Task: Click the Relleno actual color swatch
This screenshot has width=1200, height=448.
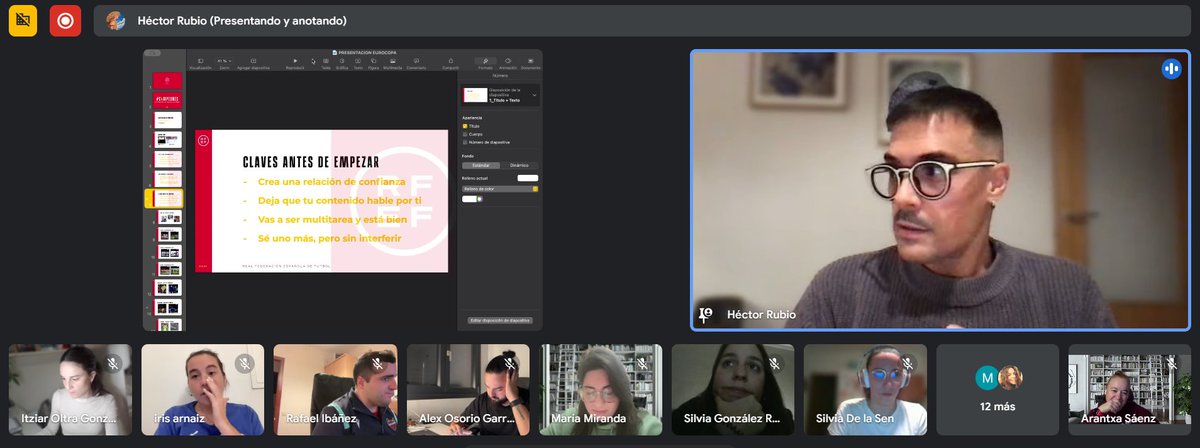Action: click(x=528, y=178)
